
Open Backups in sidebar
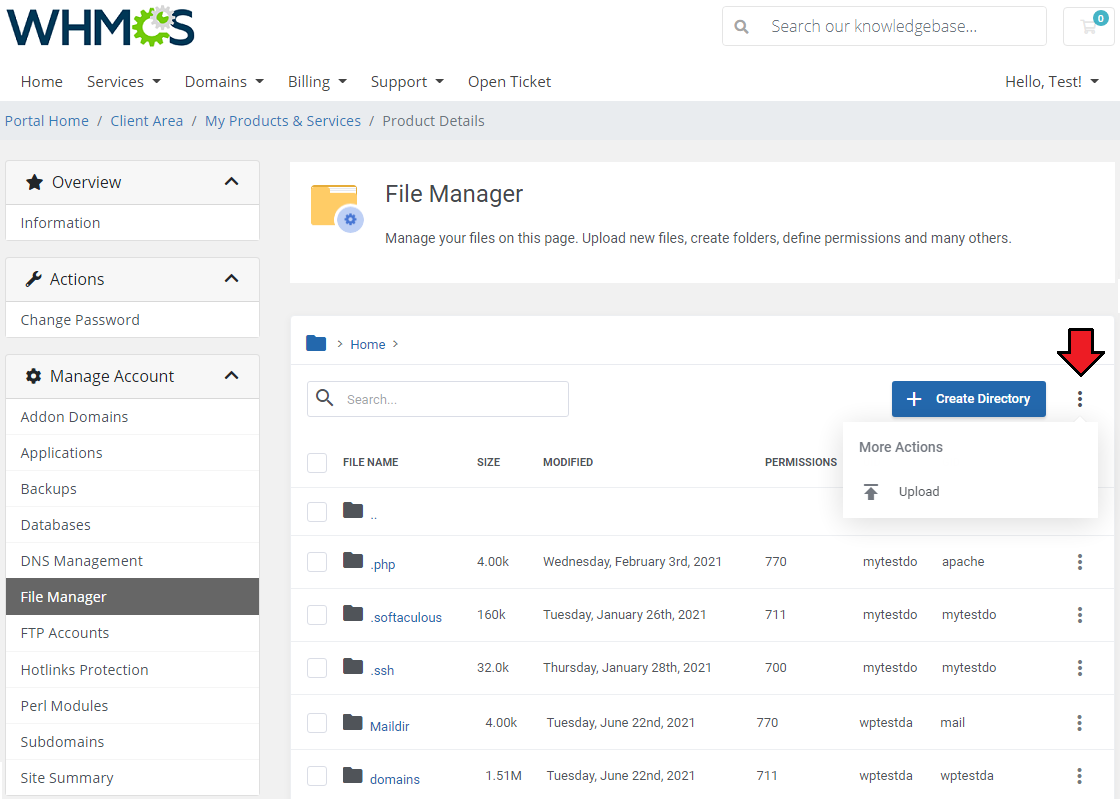point(132,489)
